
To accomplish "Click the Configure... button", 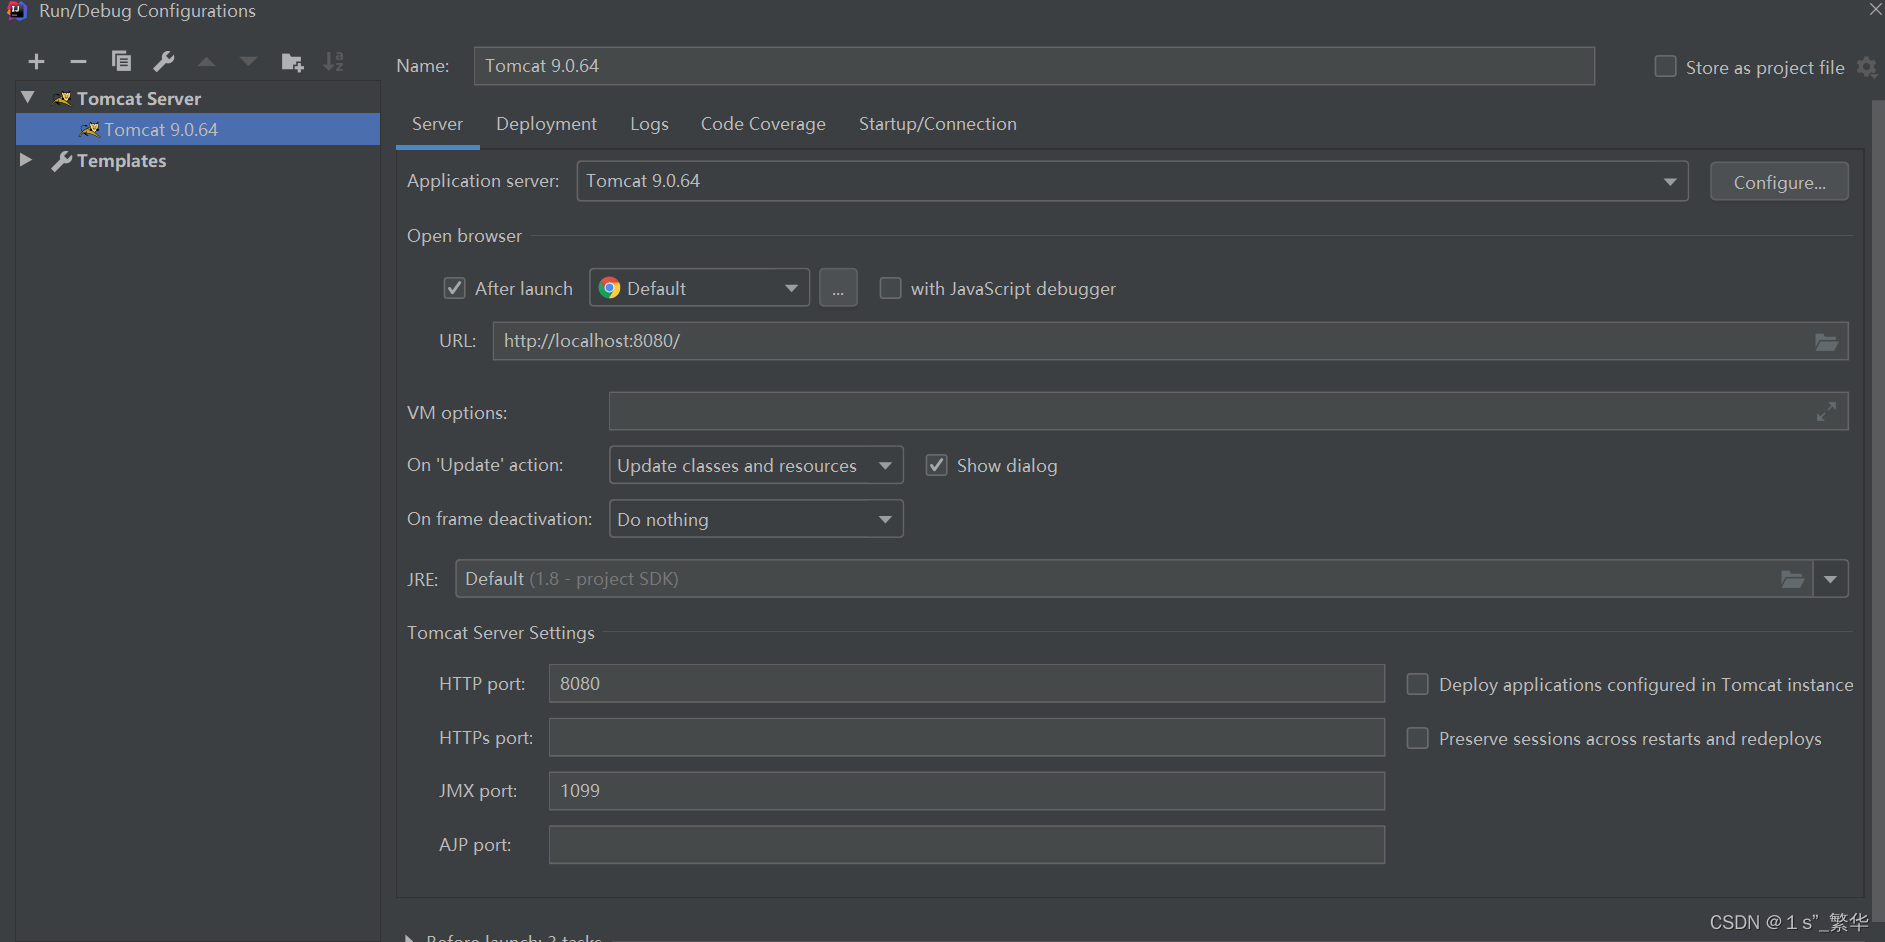I will click(x=1779, y=182).
